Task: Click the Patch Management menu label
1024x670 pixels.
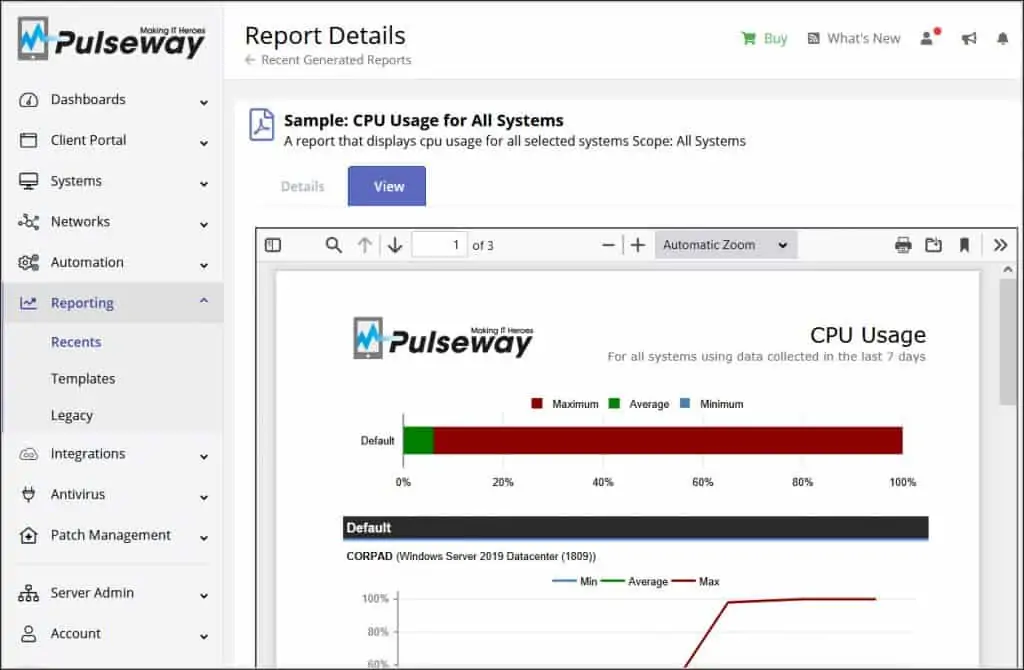Action: 110,535
